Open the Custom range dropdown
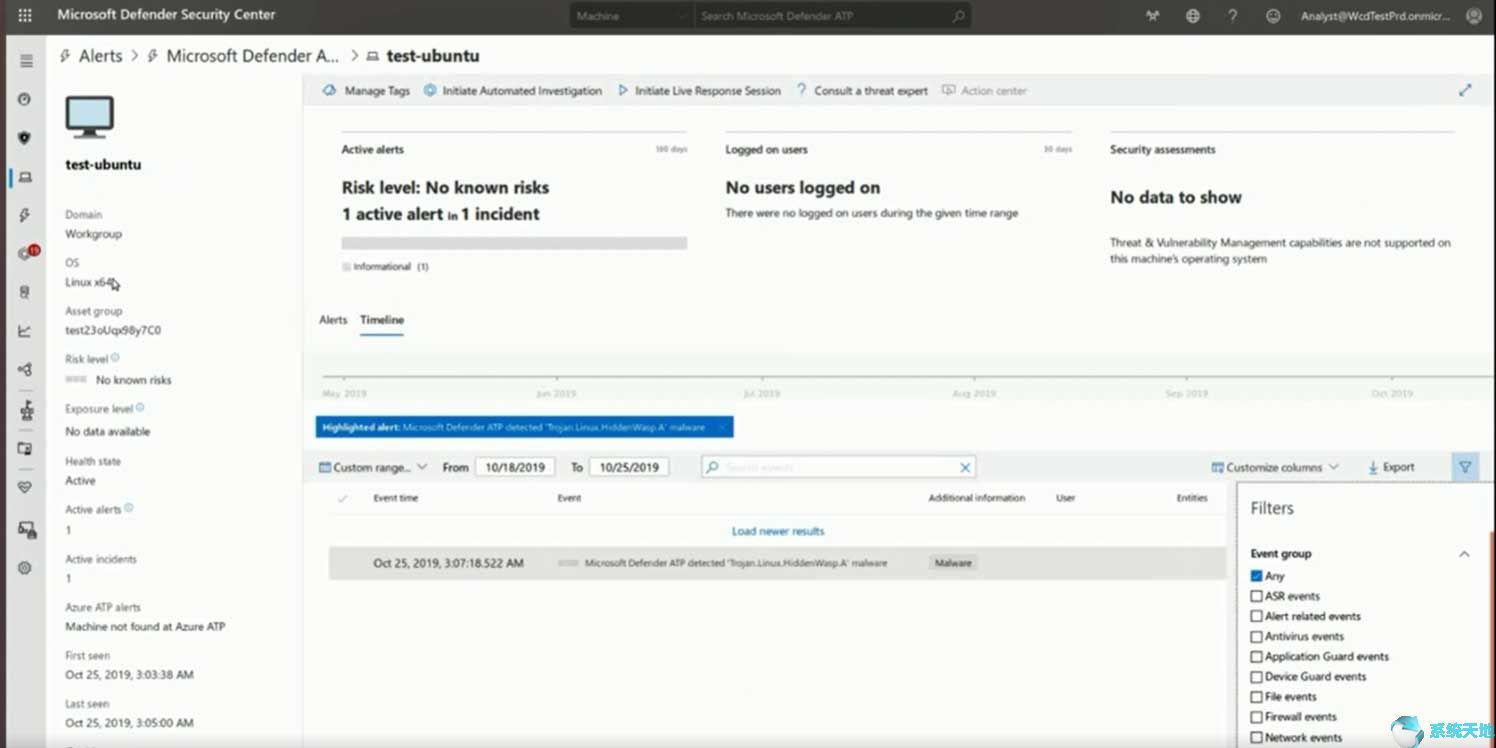The width and height of the screenshot is (1496, 748). 373,467
